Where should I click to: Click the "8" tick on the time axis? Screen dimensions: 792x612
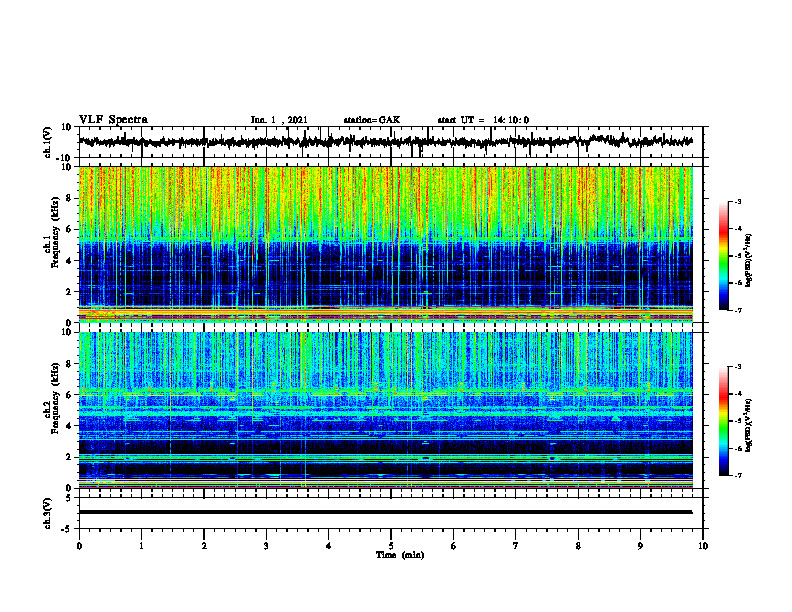pyautogui.click(x=578, y=546)
